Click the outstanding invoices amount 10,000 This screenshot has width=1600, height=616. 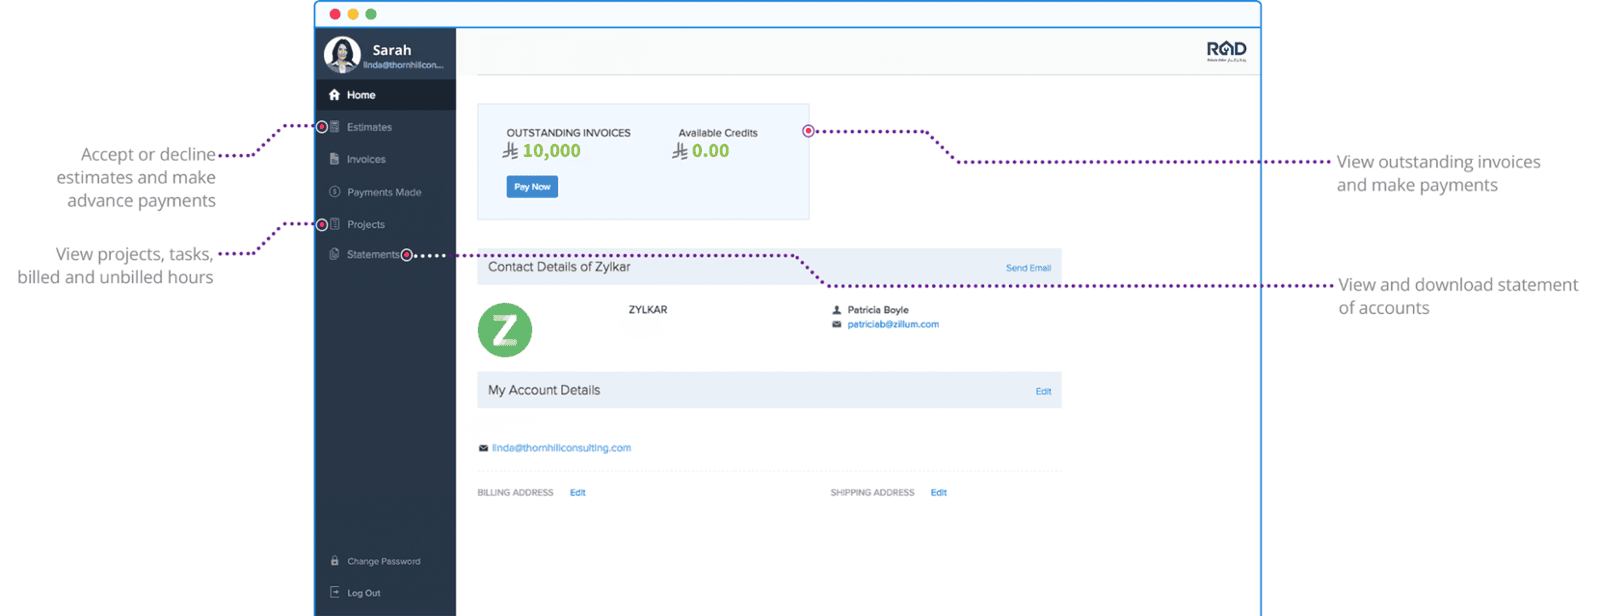tap(551, 151)
